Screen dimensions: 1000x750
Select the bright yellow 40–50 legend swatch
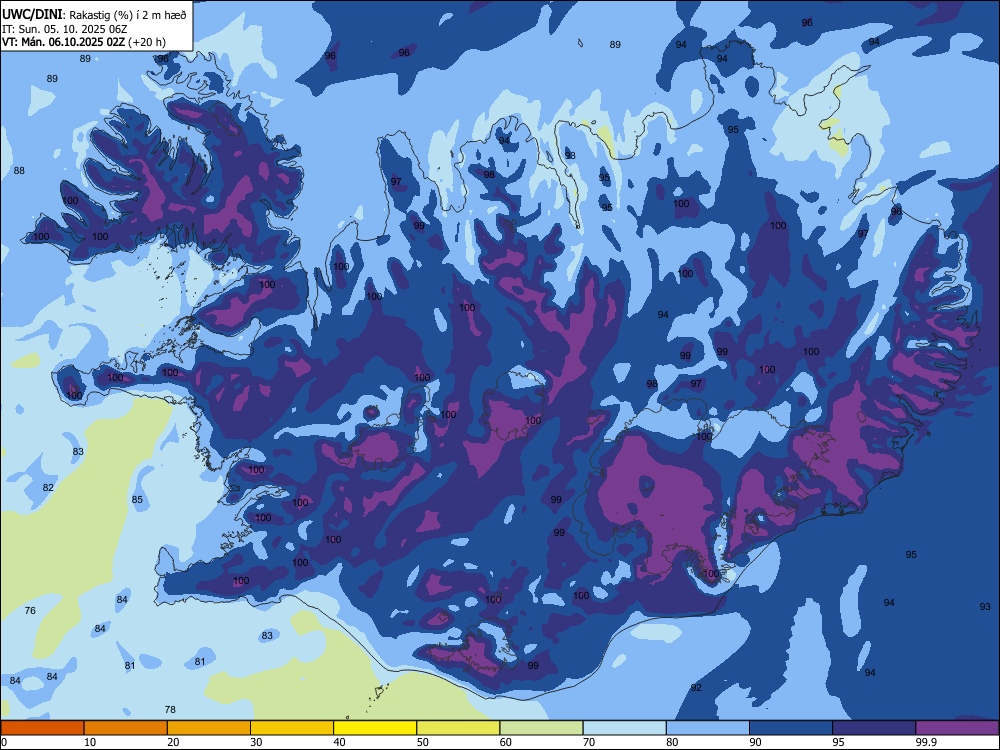pyautogui.click(x=375, y=728)
